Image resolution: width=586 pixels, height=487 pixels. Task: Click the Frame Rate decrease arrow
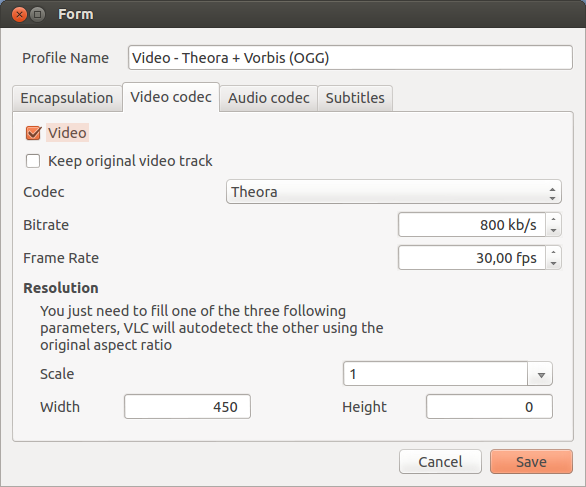553,263
